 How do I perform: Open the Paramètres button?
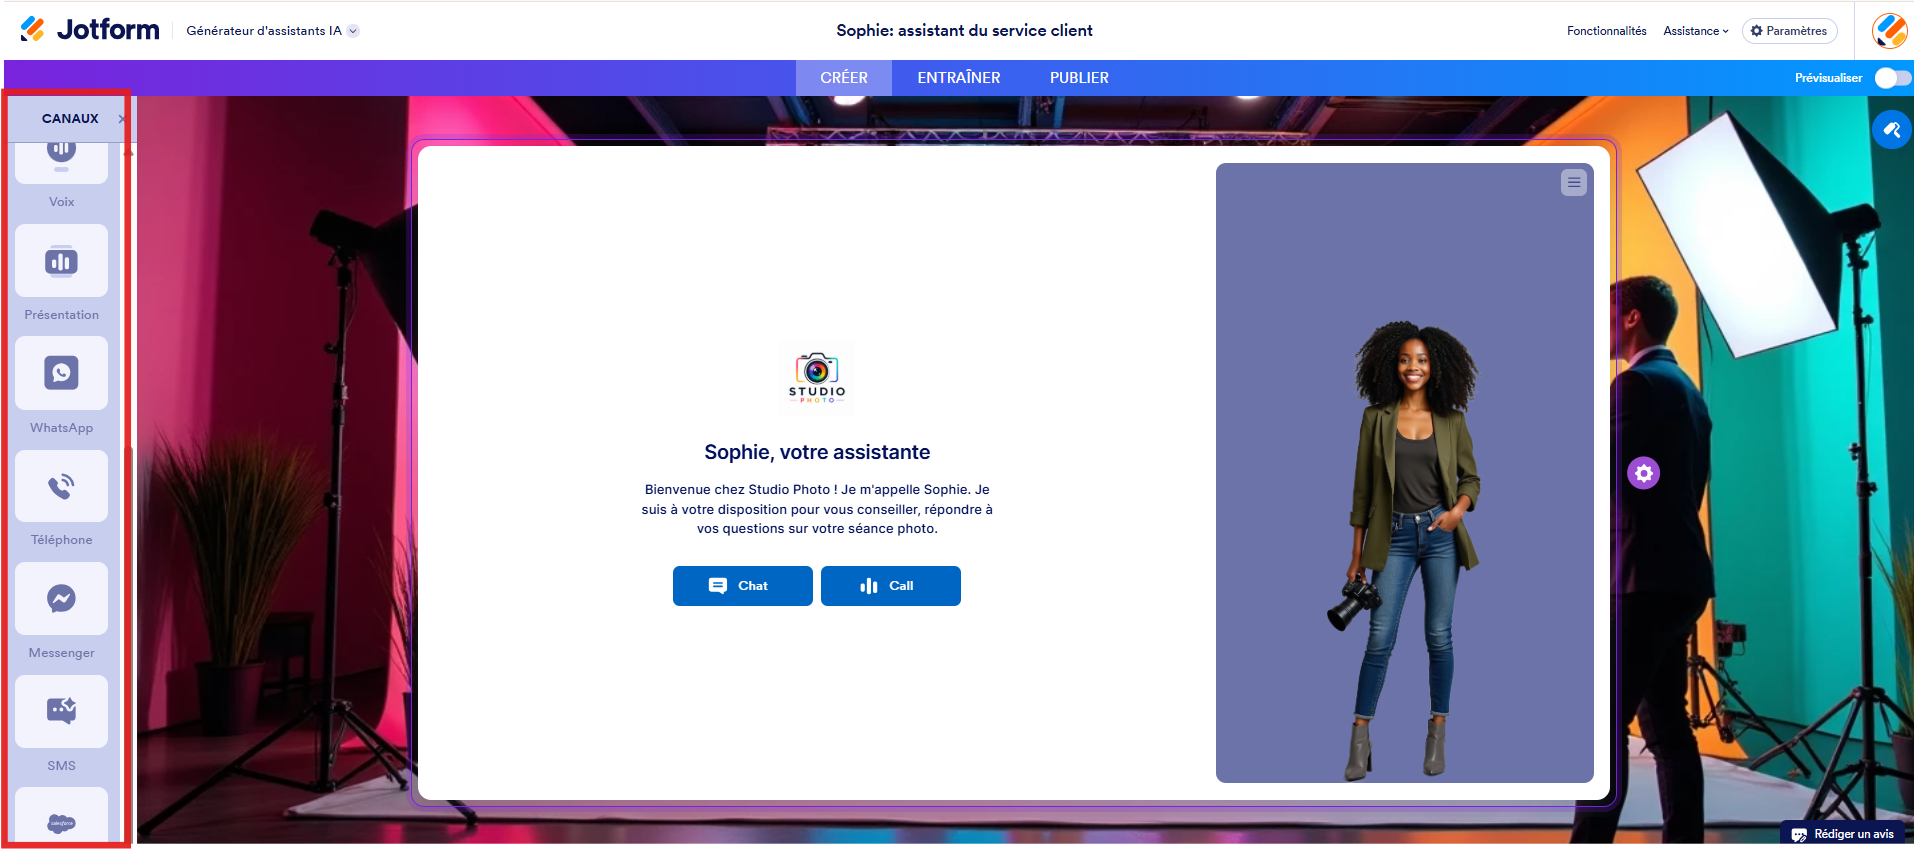click(x=1789, y=31)
